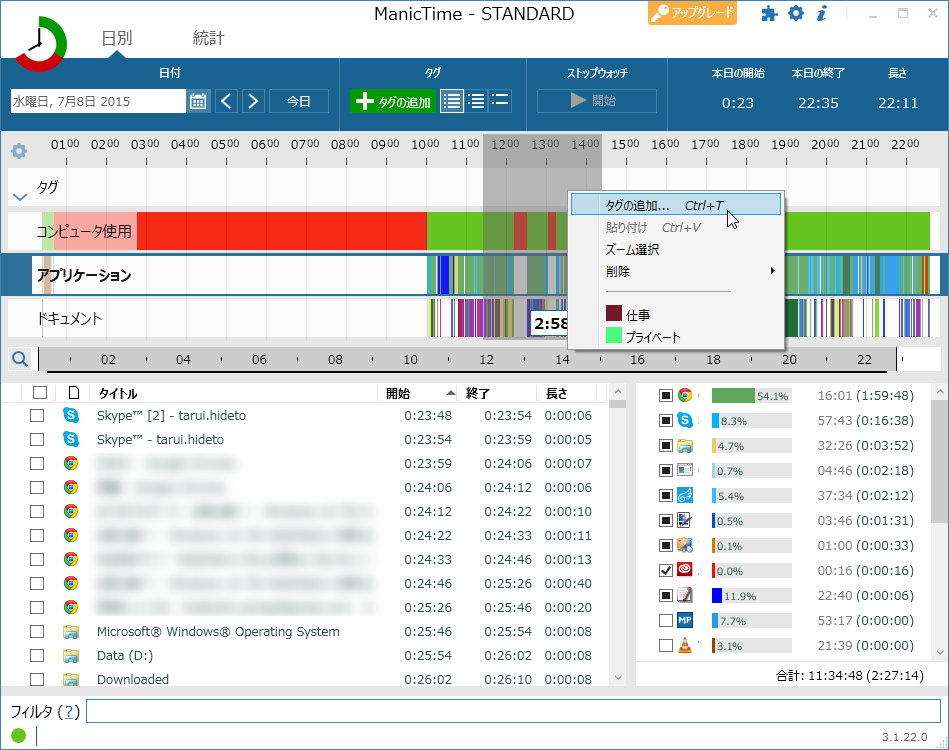Go to next day arrow
The height and width of the screenshot is (750, 949).
(253, 101)
